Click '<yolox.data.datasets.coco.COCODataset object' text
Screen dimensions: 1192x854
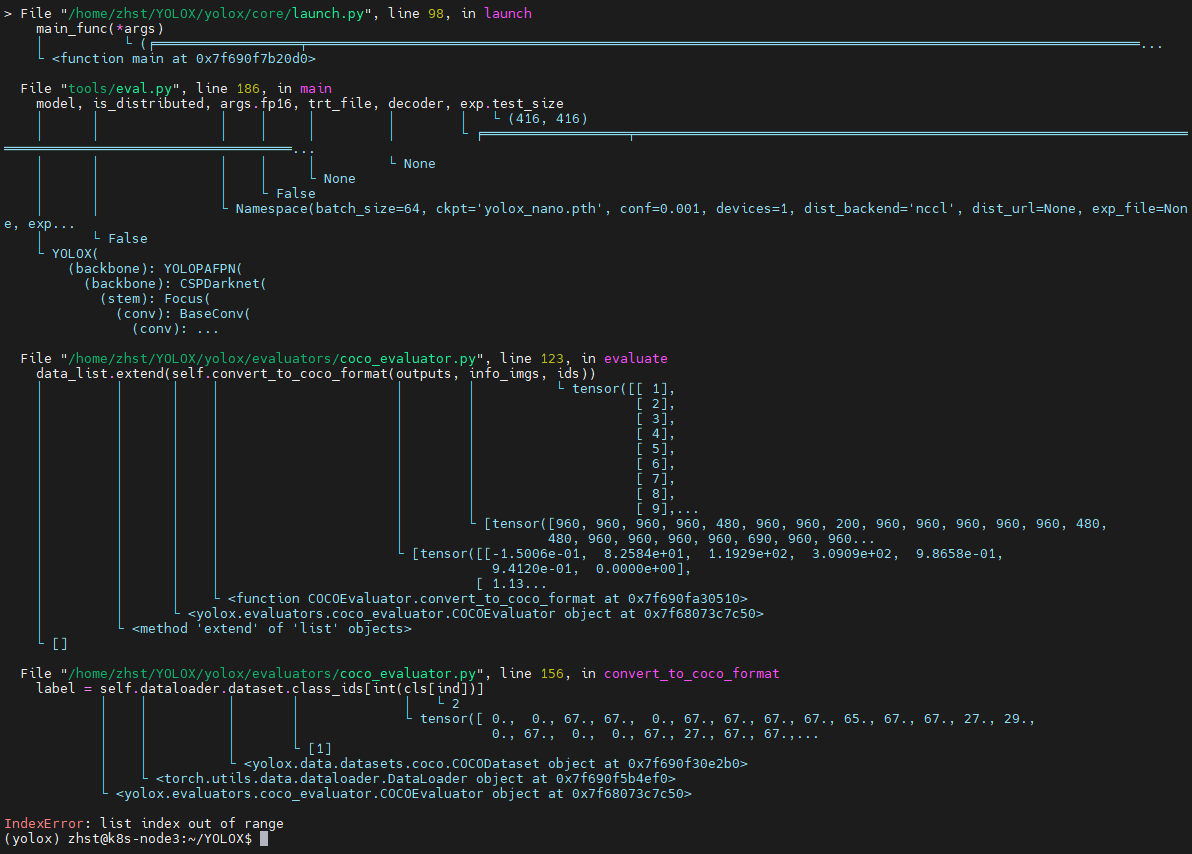(496, 764)
